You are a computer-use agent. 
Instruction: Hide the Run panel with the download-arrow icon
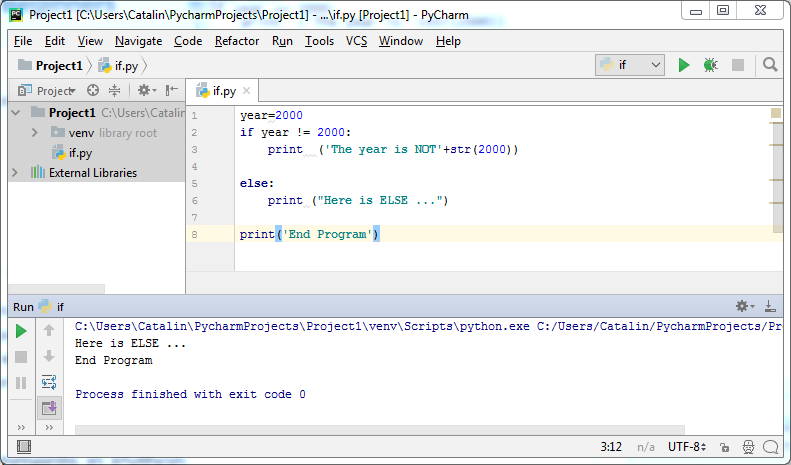[770, 306]
